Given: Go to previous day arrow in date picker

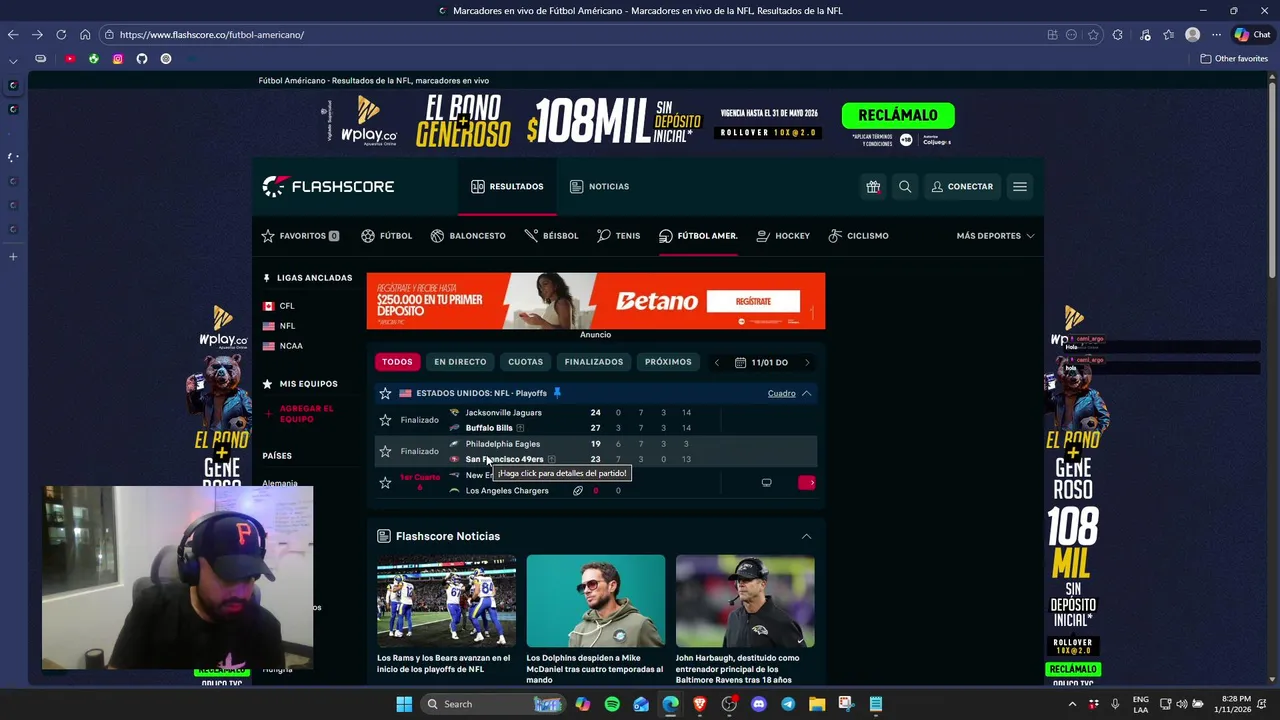Looking at the screenshot, I should (x=716, y=362).
